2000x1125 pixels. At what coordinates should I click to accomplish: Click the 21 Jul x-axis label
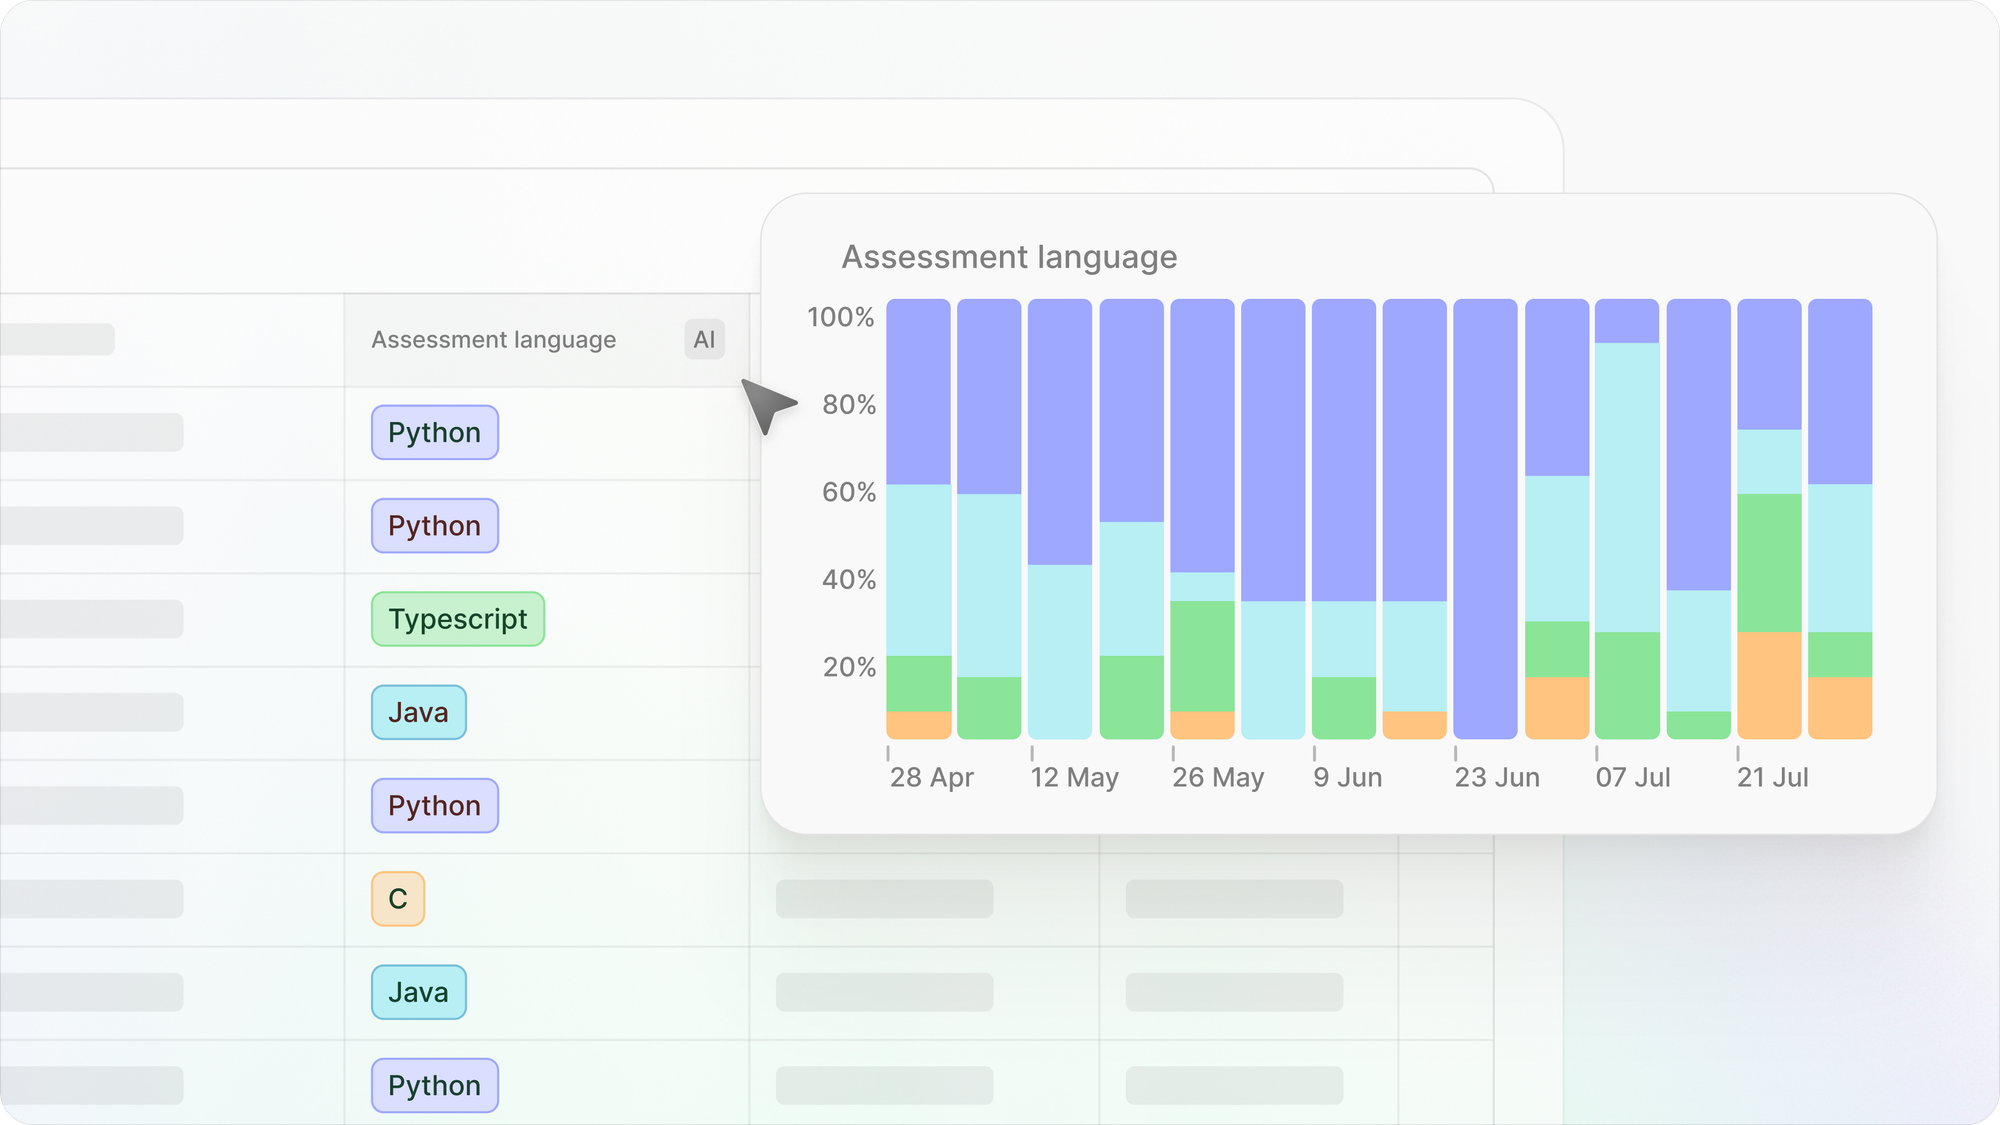[x=1773, y=778]
